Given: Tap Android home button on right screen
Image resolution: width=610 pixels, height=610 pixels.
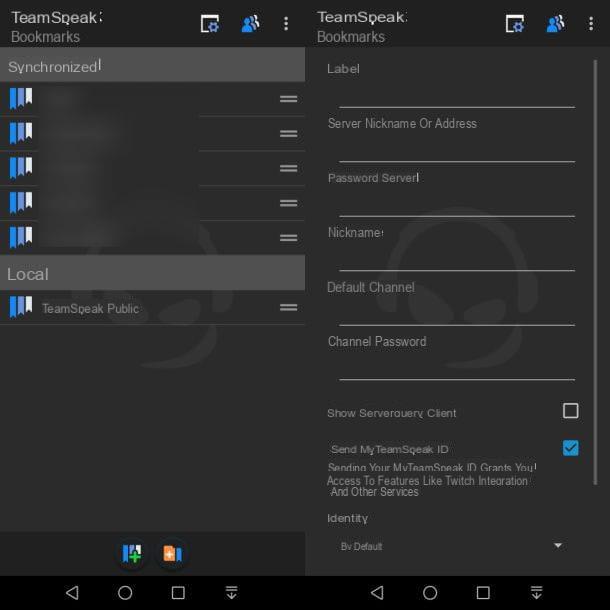Looking at the screenshot, I should [x=430, y=592].
